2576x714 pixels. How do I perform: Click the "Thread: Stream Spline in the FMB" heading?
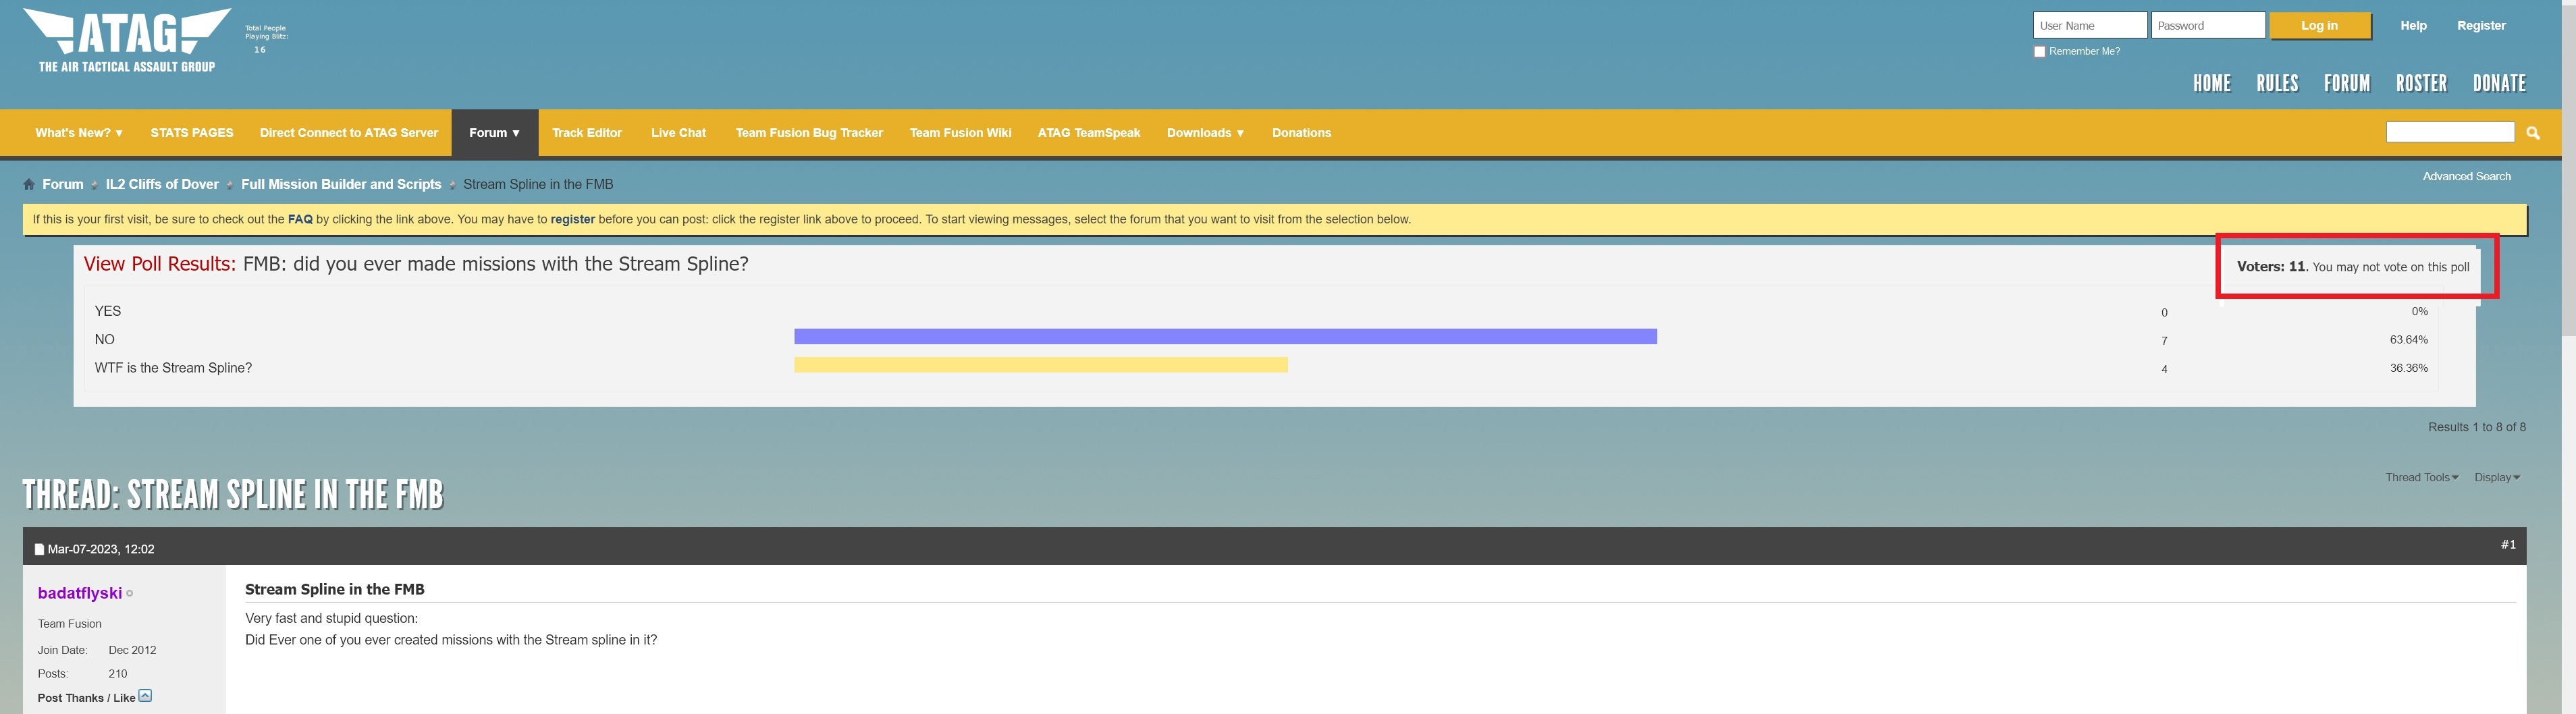233,495
